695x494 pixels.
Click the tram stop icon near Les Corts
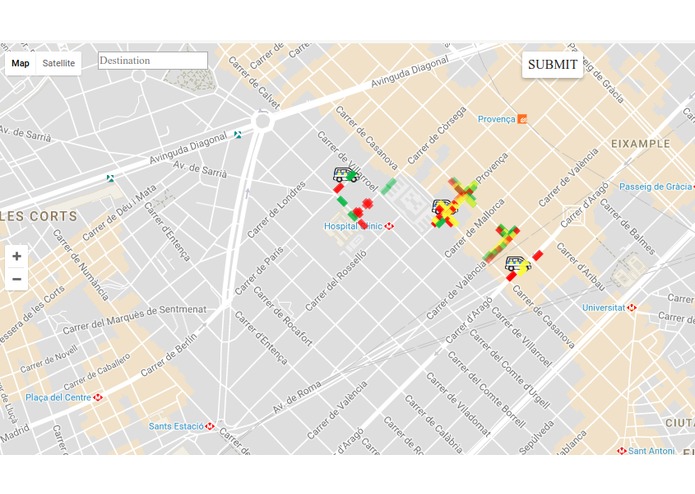110,178
